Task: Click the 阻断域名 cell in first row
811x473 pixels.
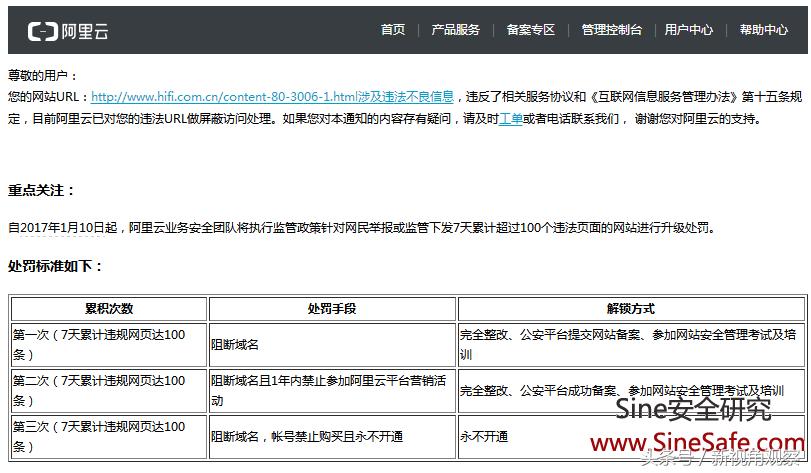Action: [x=332, y=345]
